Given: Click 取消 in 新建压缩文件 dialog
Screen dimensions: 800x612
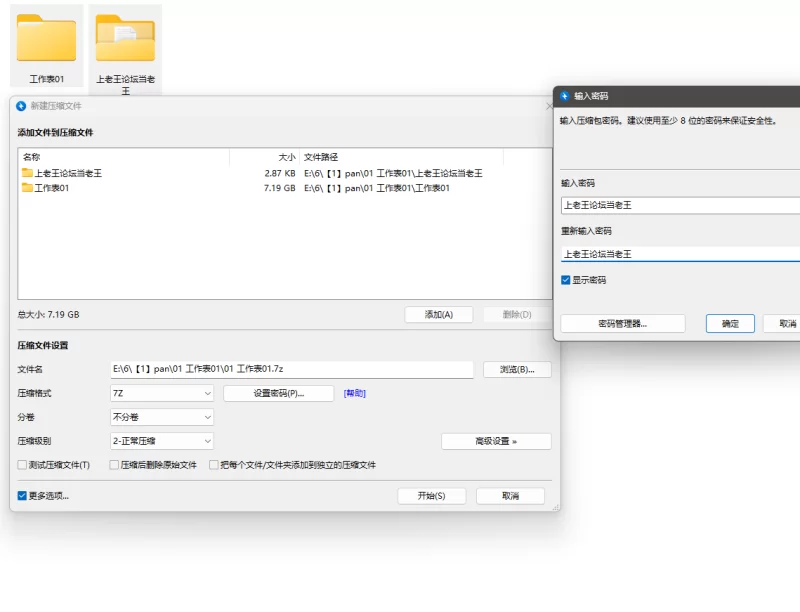Looking at the screenshot, I should [x=510, y=496].
